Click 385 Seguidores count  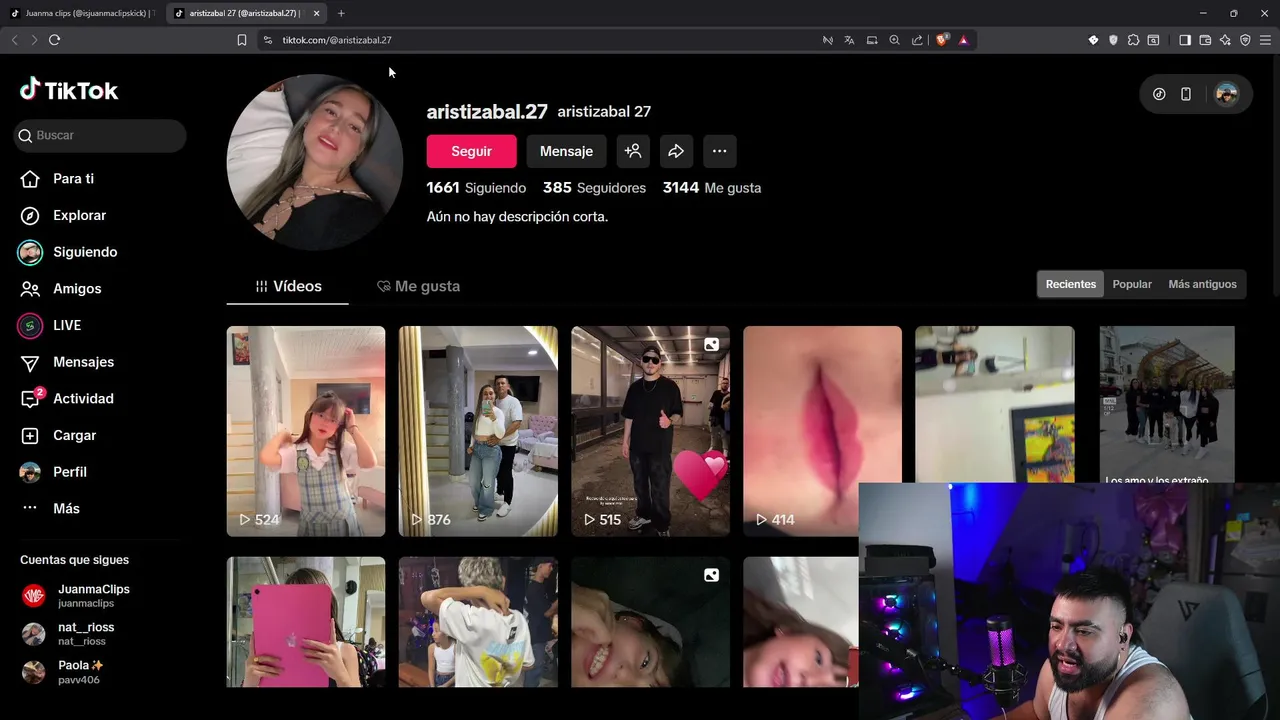point(594,188)
